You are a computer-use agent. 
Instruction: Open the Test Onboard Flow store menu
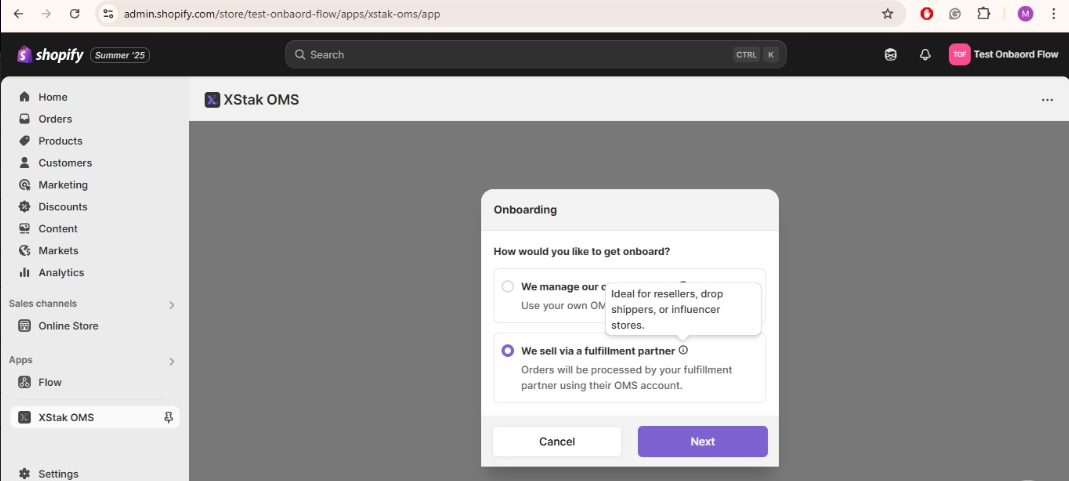tap(1003, 55)
